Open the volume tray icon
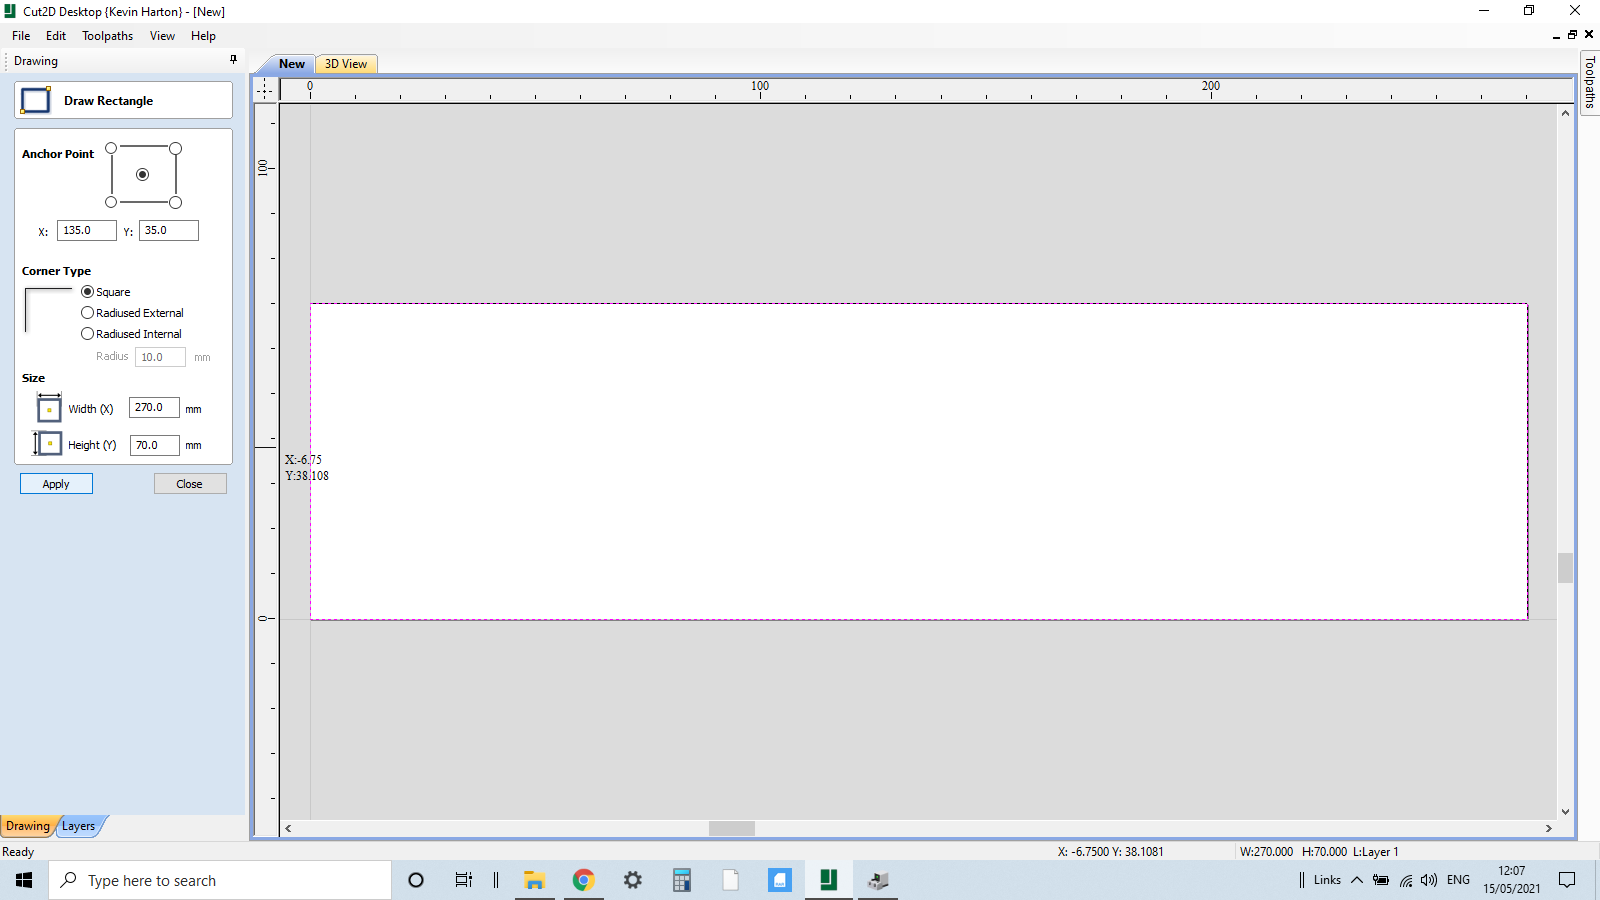 pos(1429,880)
